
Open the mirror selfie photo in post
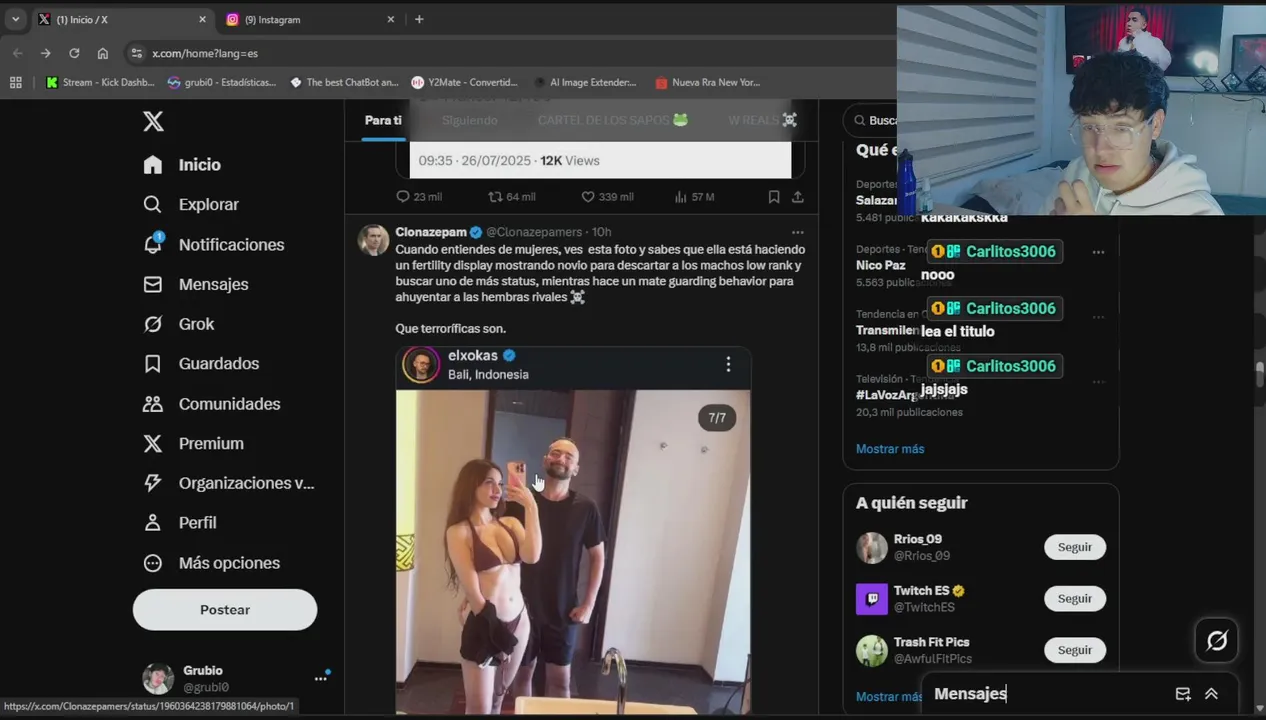click(573, 530)
